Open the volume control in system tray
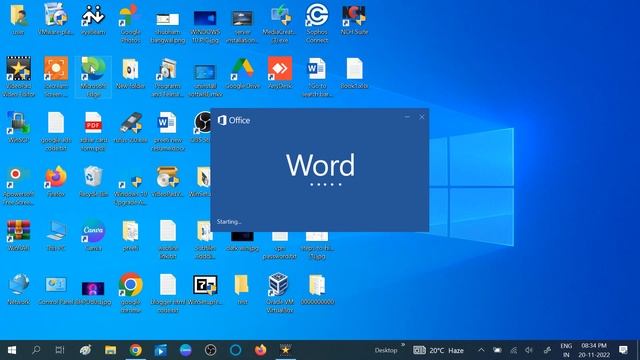This screenshot has width=640, height=360. coord(529,350)
